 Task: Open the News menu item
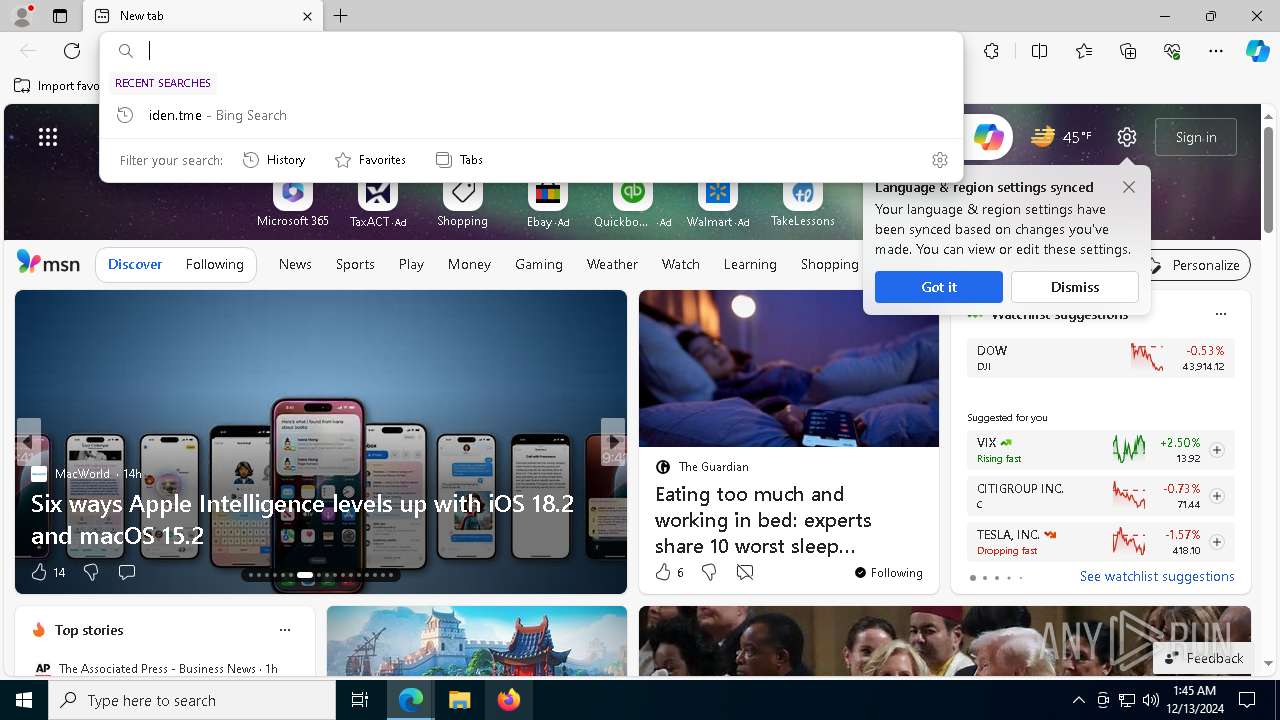pos(295,264)
